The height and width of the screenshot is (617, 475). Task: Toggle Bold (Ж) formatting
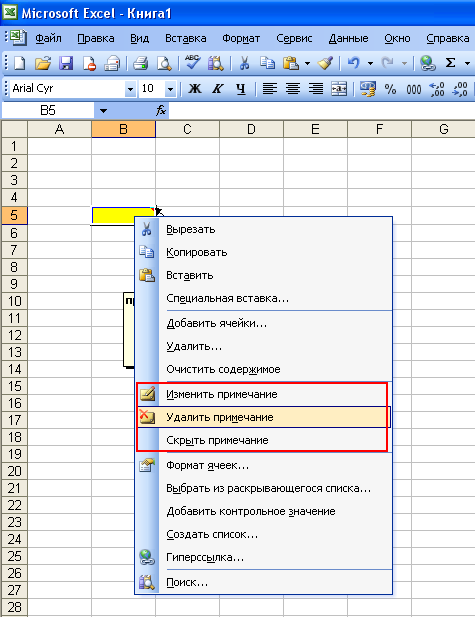tap(195, 89)
